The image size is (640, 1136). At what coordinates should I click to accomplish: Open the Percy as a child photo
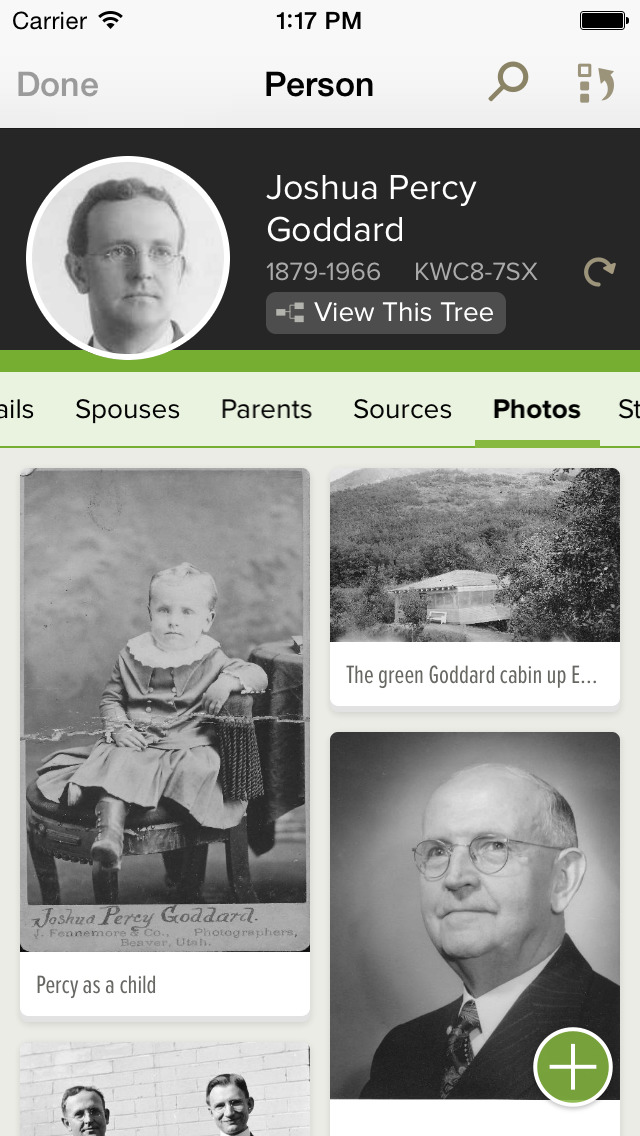click(x=165, y=742)
